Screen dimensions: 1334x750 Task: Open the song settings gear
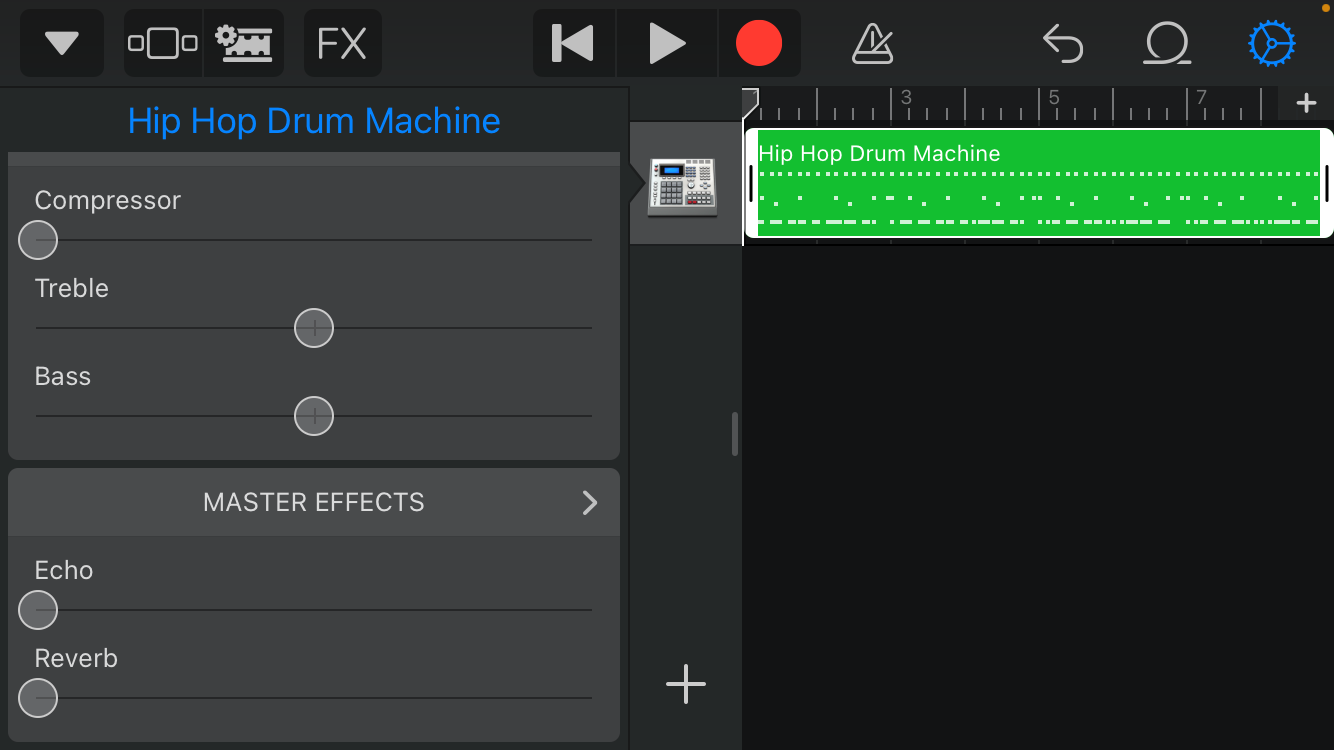1271,43
